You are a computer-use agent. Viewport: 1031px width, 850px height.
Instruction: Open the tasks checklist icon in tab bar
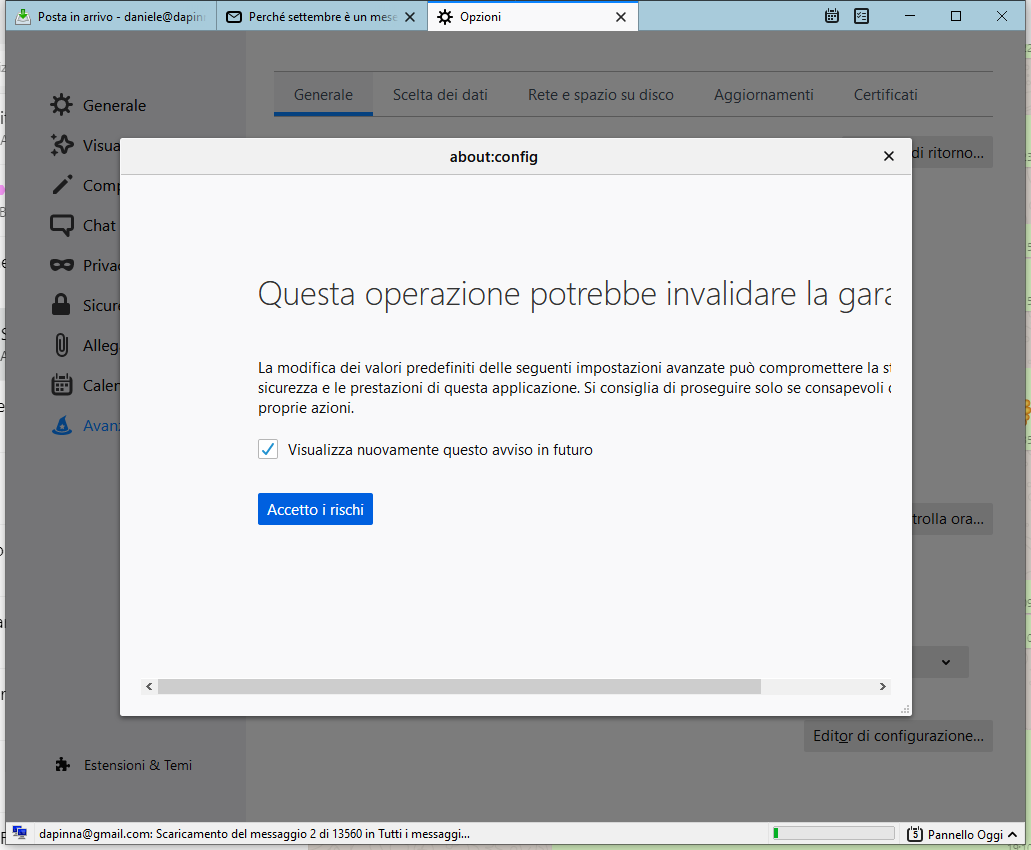[x=862, y=16]
